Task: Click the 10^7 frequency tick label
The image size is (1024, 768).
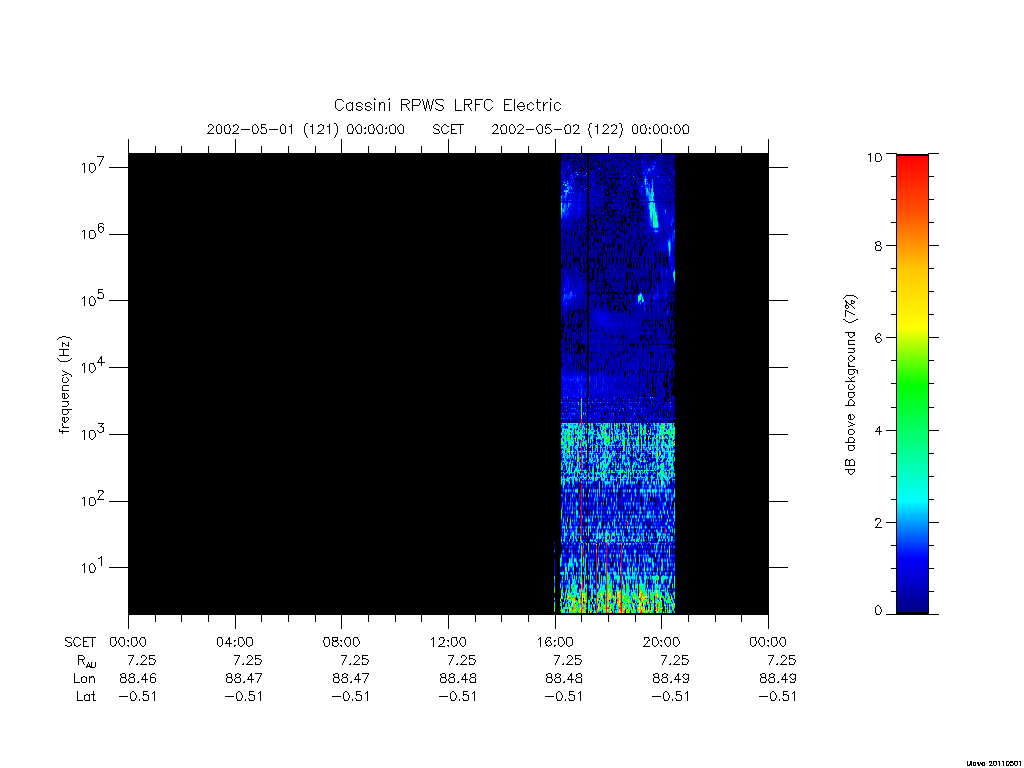Action: [94, 167]
